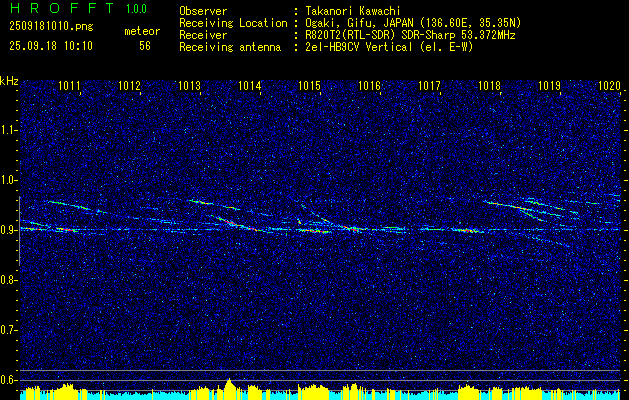
Task: Select the version number 1.0.0
Action: tap(136, 9)
